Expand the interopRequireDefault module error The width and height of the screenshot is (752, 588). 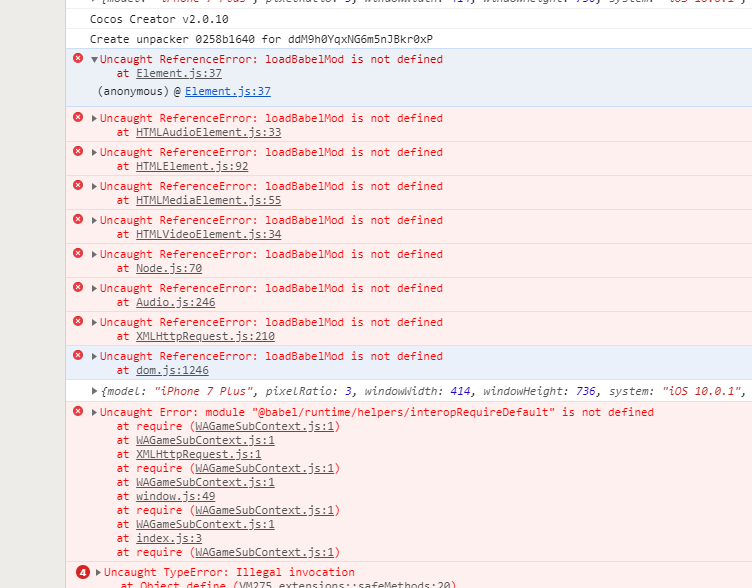(94, 412)
